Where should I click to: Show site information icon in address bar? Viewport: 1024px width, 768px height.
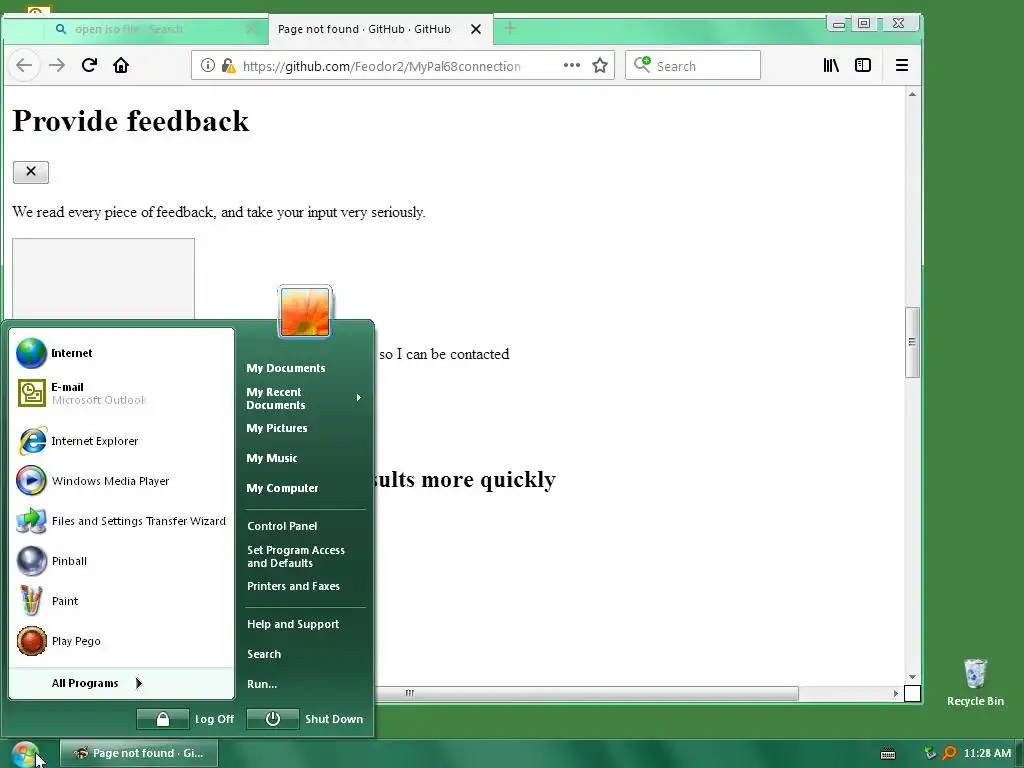click(x=208, y=65)
